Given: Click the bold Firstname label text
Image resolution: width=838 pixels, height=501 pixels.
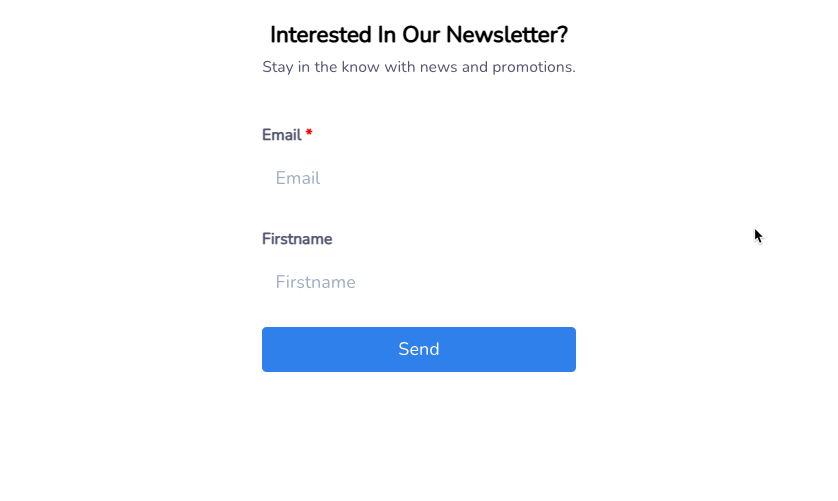Looking at the screenshot, I should point(297,239).
